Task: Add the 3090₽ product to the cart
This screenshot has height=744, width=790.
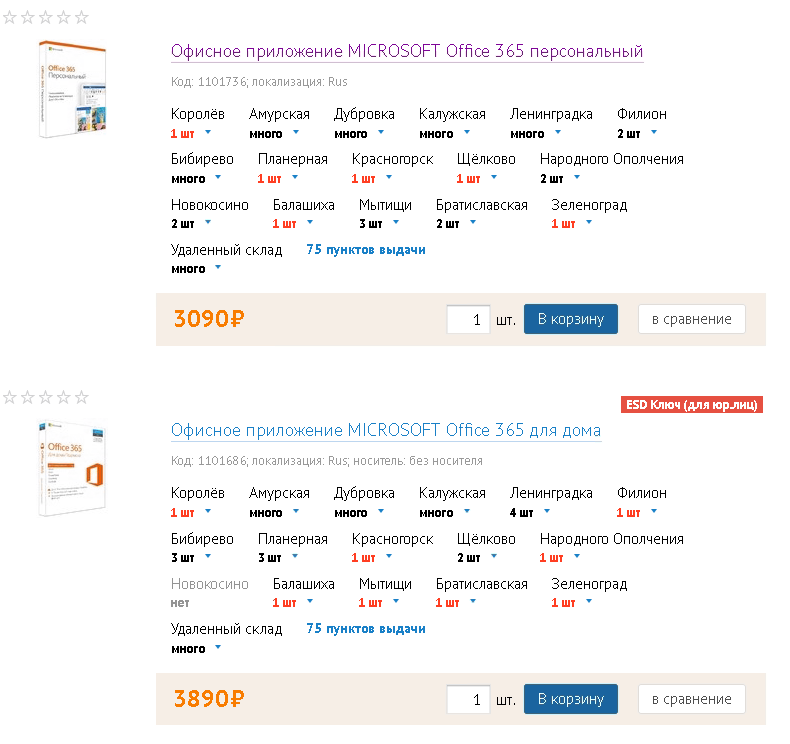Action: [571, 319]
